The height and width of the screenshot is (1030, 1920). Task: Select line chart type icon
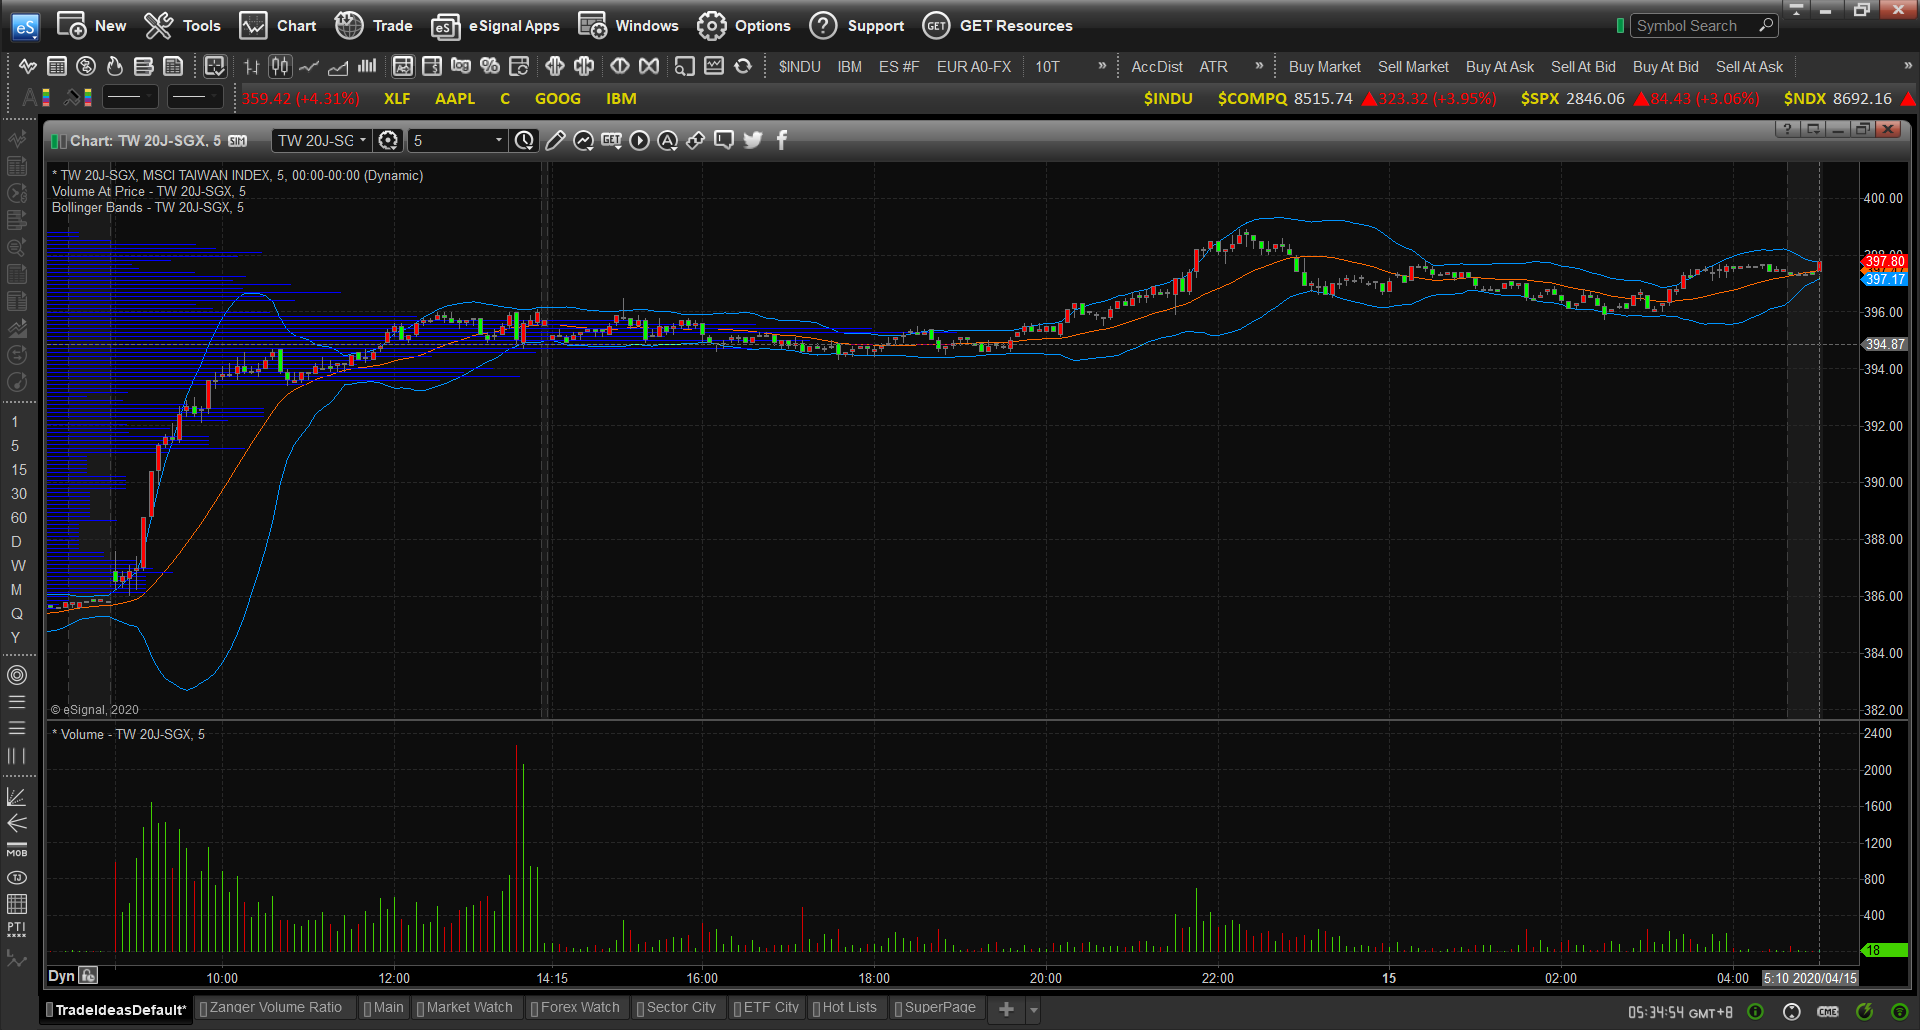point(309,66)
